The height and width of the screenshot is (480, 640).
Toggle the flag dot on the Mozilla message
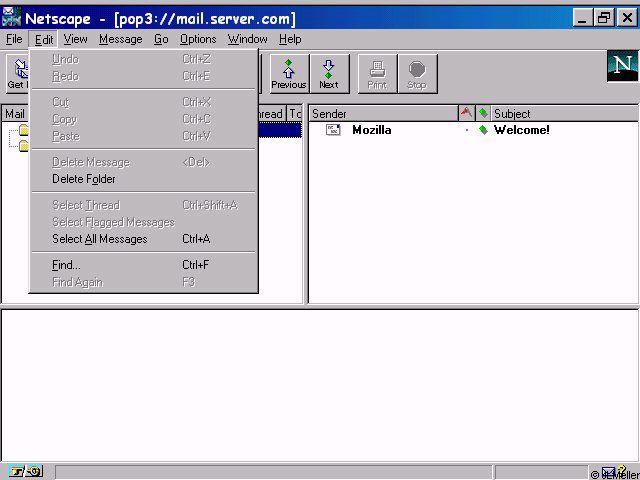pyautogui.click(x=467, y=130)
